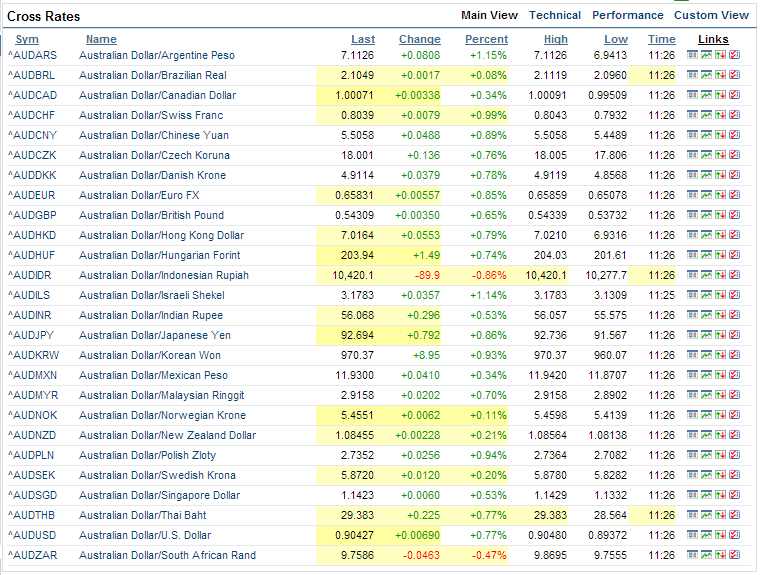Switch to the Technical view tab
The image size is (760, 575).
point(554,15)
